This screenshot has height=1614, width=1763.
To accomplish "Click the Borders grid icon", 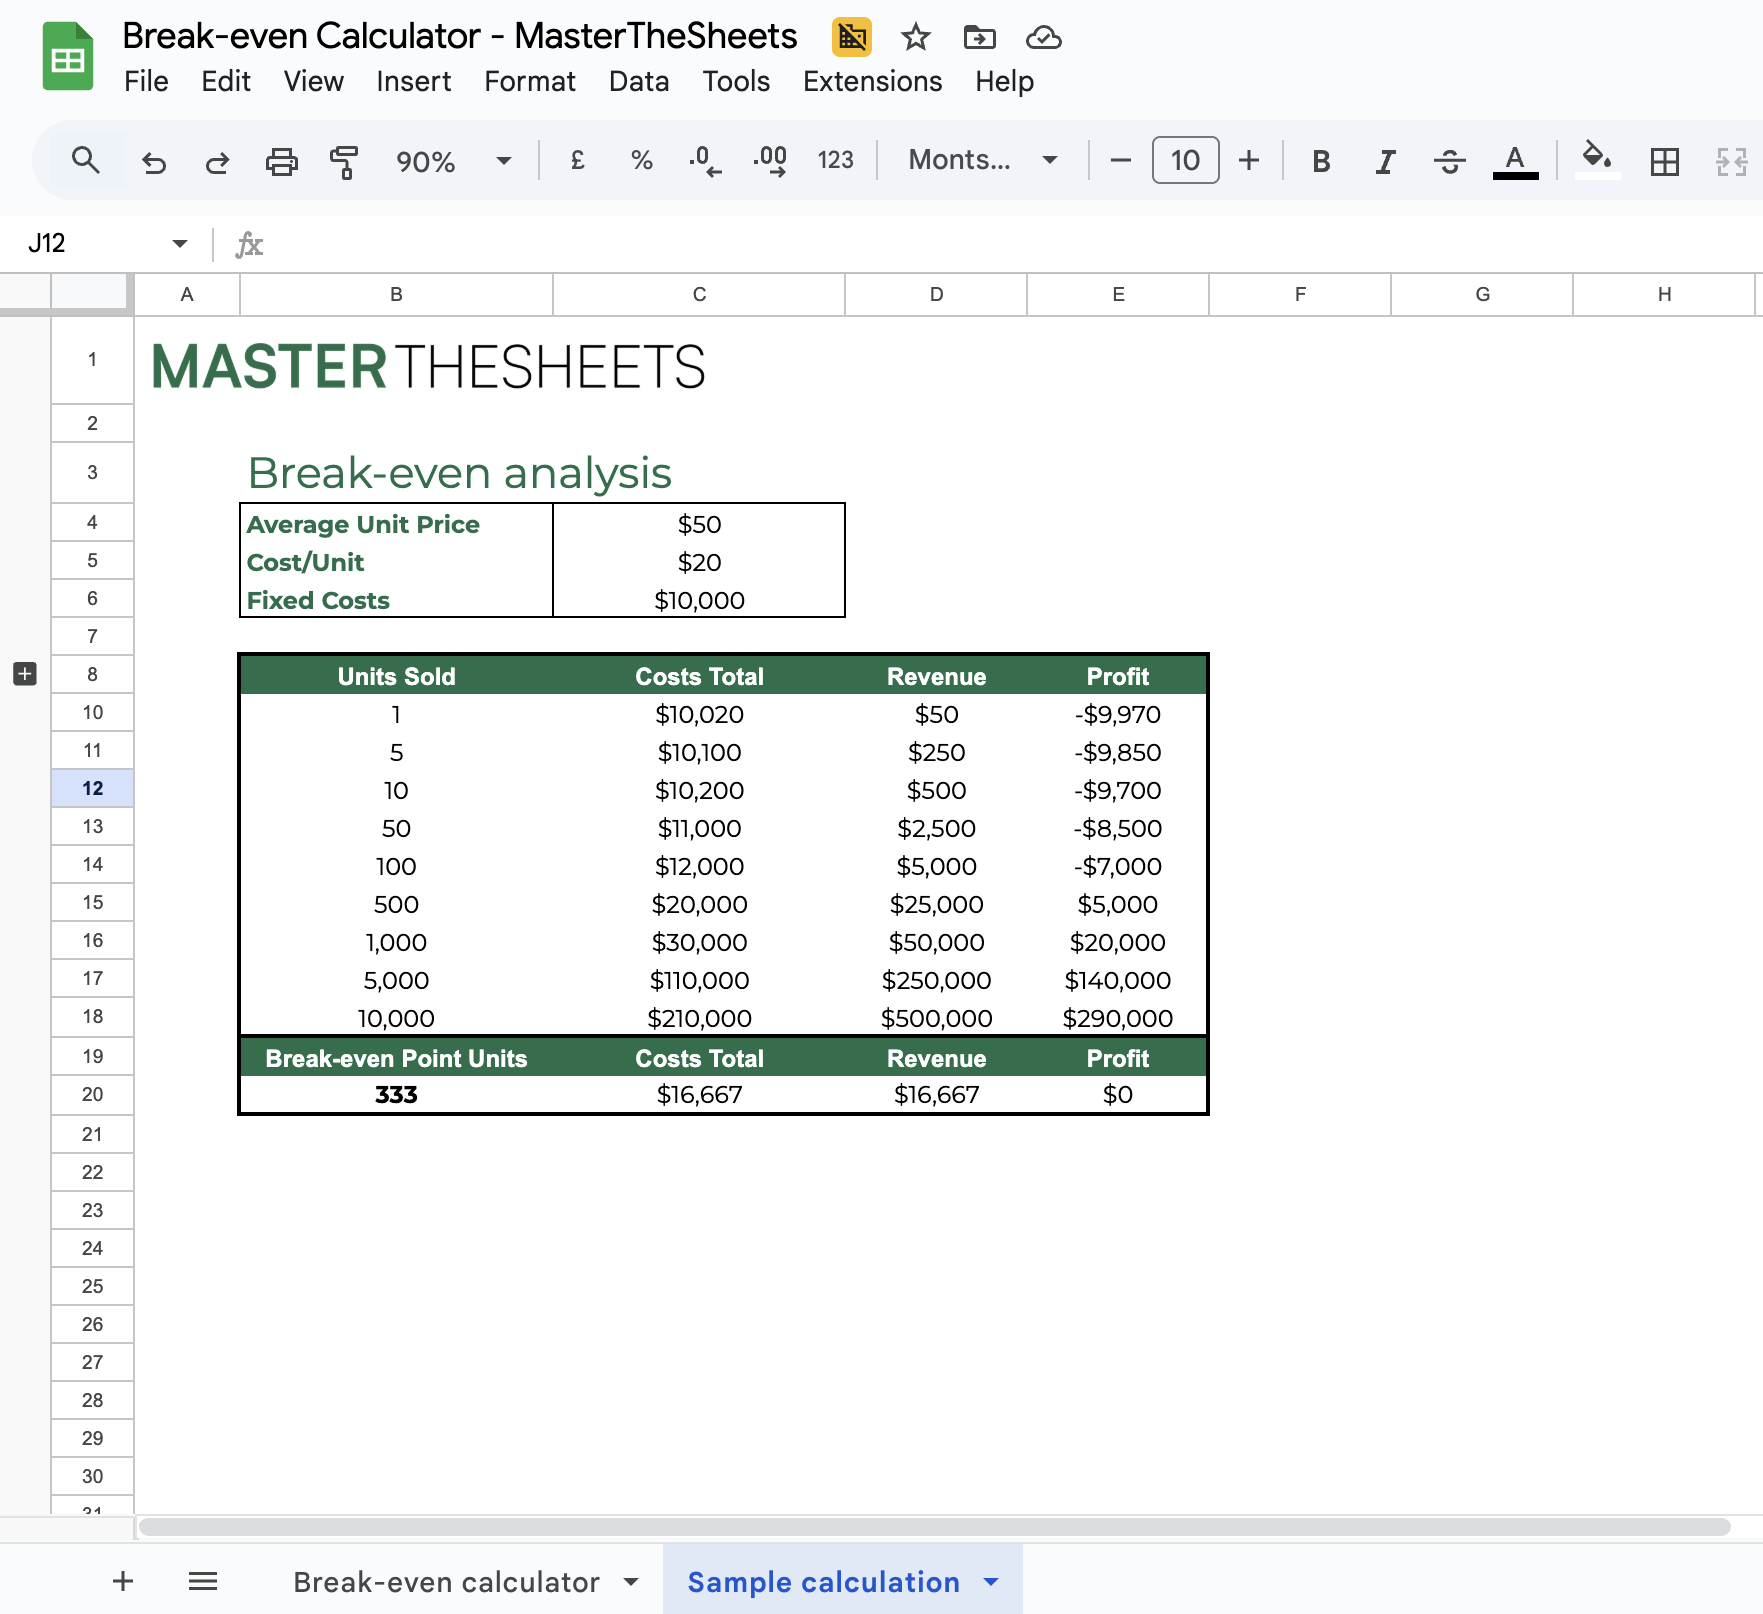I will tap(1664, 161).
